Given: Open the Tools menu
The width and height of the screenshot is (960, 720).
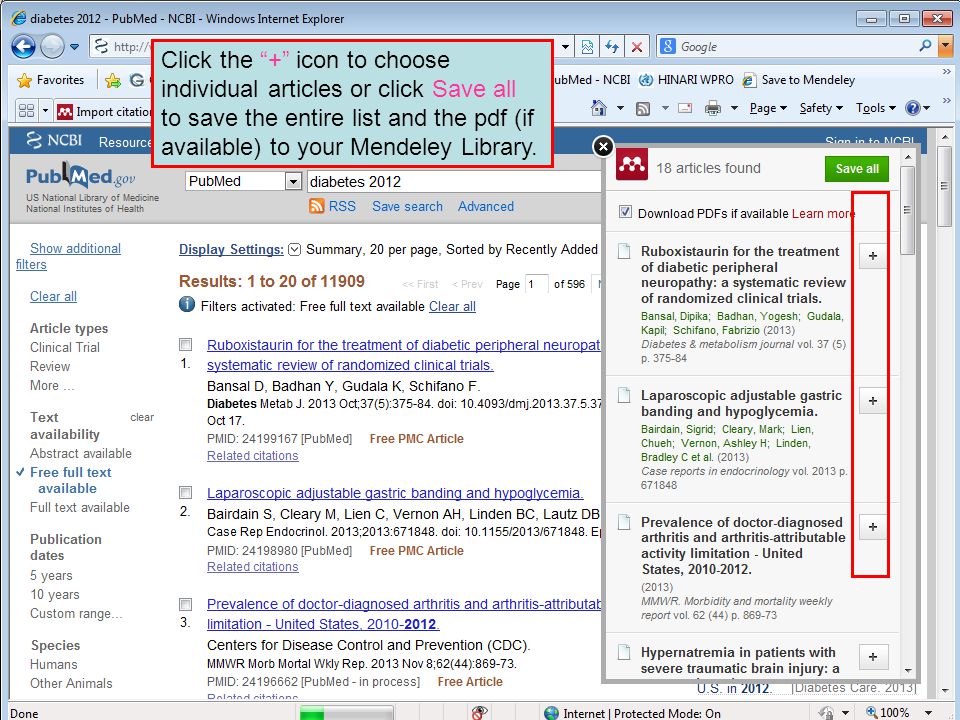Looking at the screenshot, I should pos(876,108).
